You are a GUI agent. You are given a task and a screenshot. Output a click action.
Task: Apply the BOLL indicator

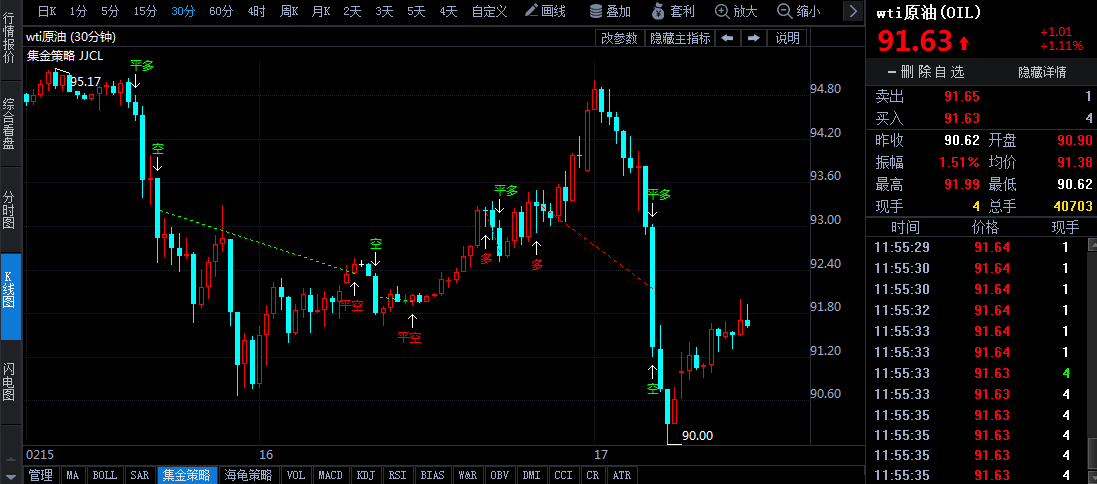tap(105, 476)
